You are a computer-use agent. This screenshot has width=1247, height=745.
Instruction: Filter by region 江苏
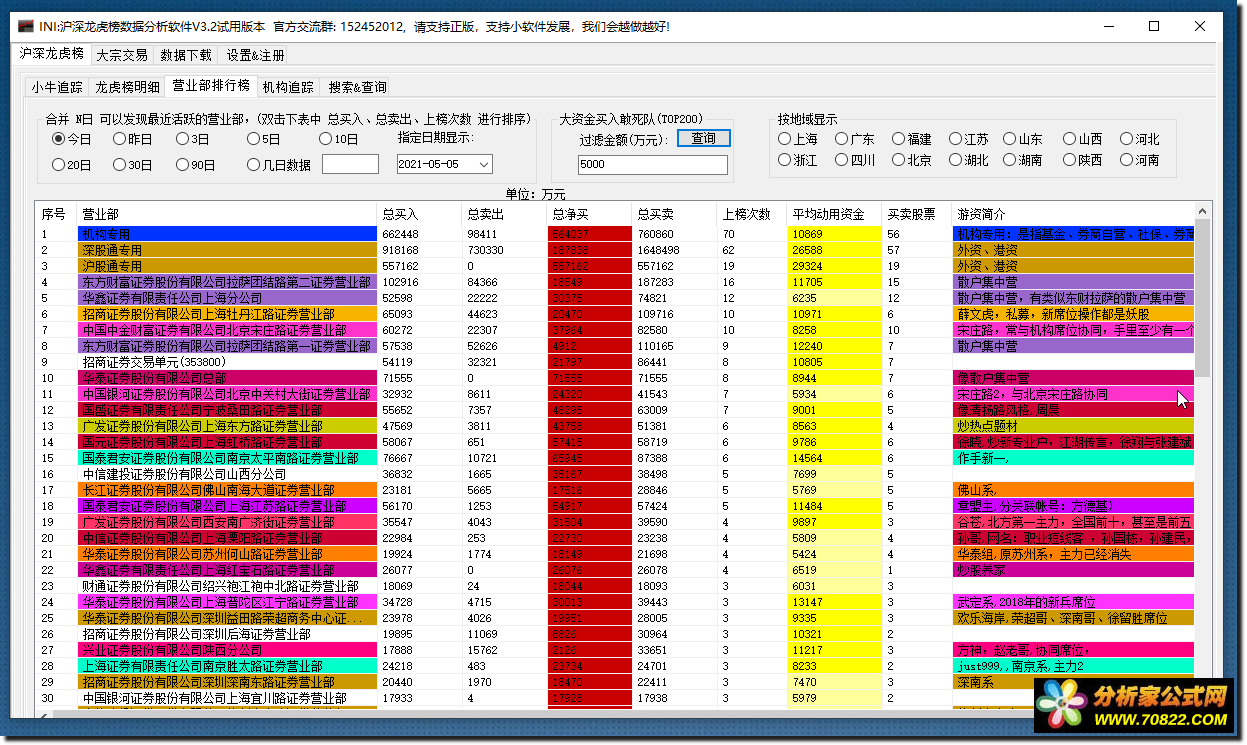point(968,139)
